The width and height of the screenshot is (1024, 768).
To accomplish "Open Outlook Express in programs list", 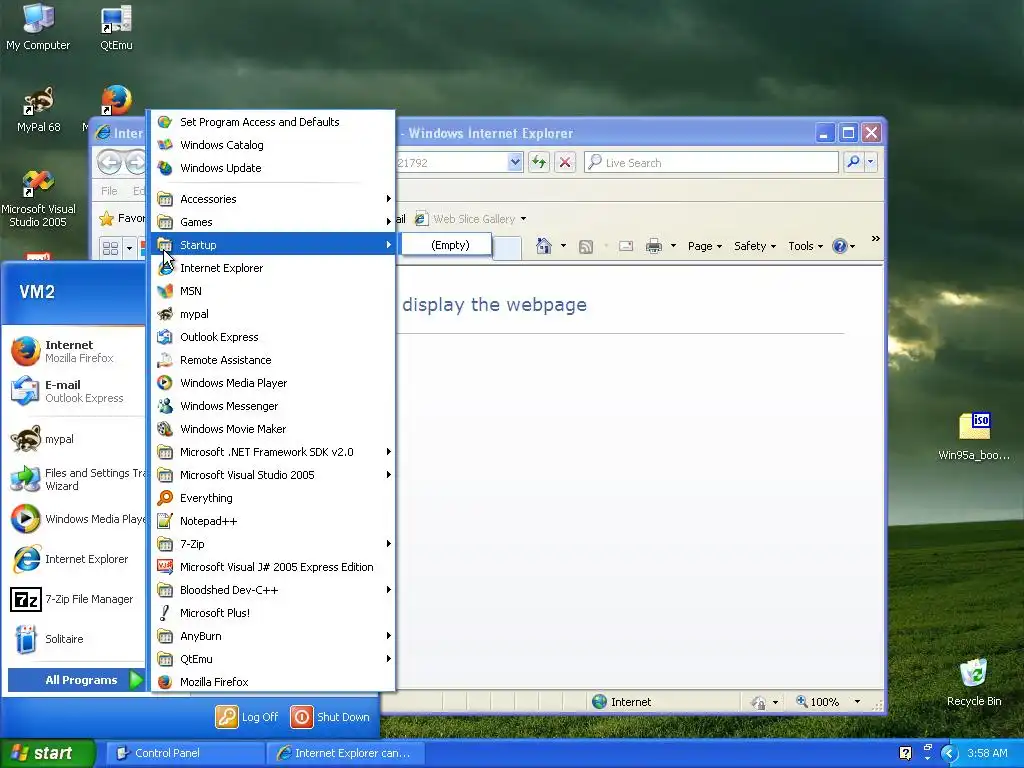I will 273,337.
